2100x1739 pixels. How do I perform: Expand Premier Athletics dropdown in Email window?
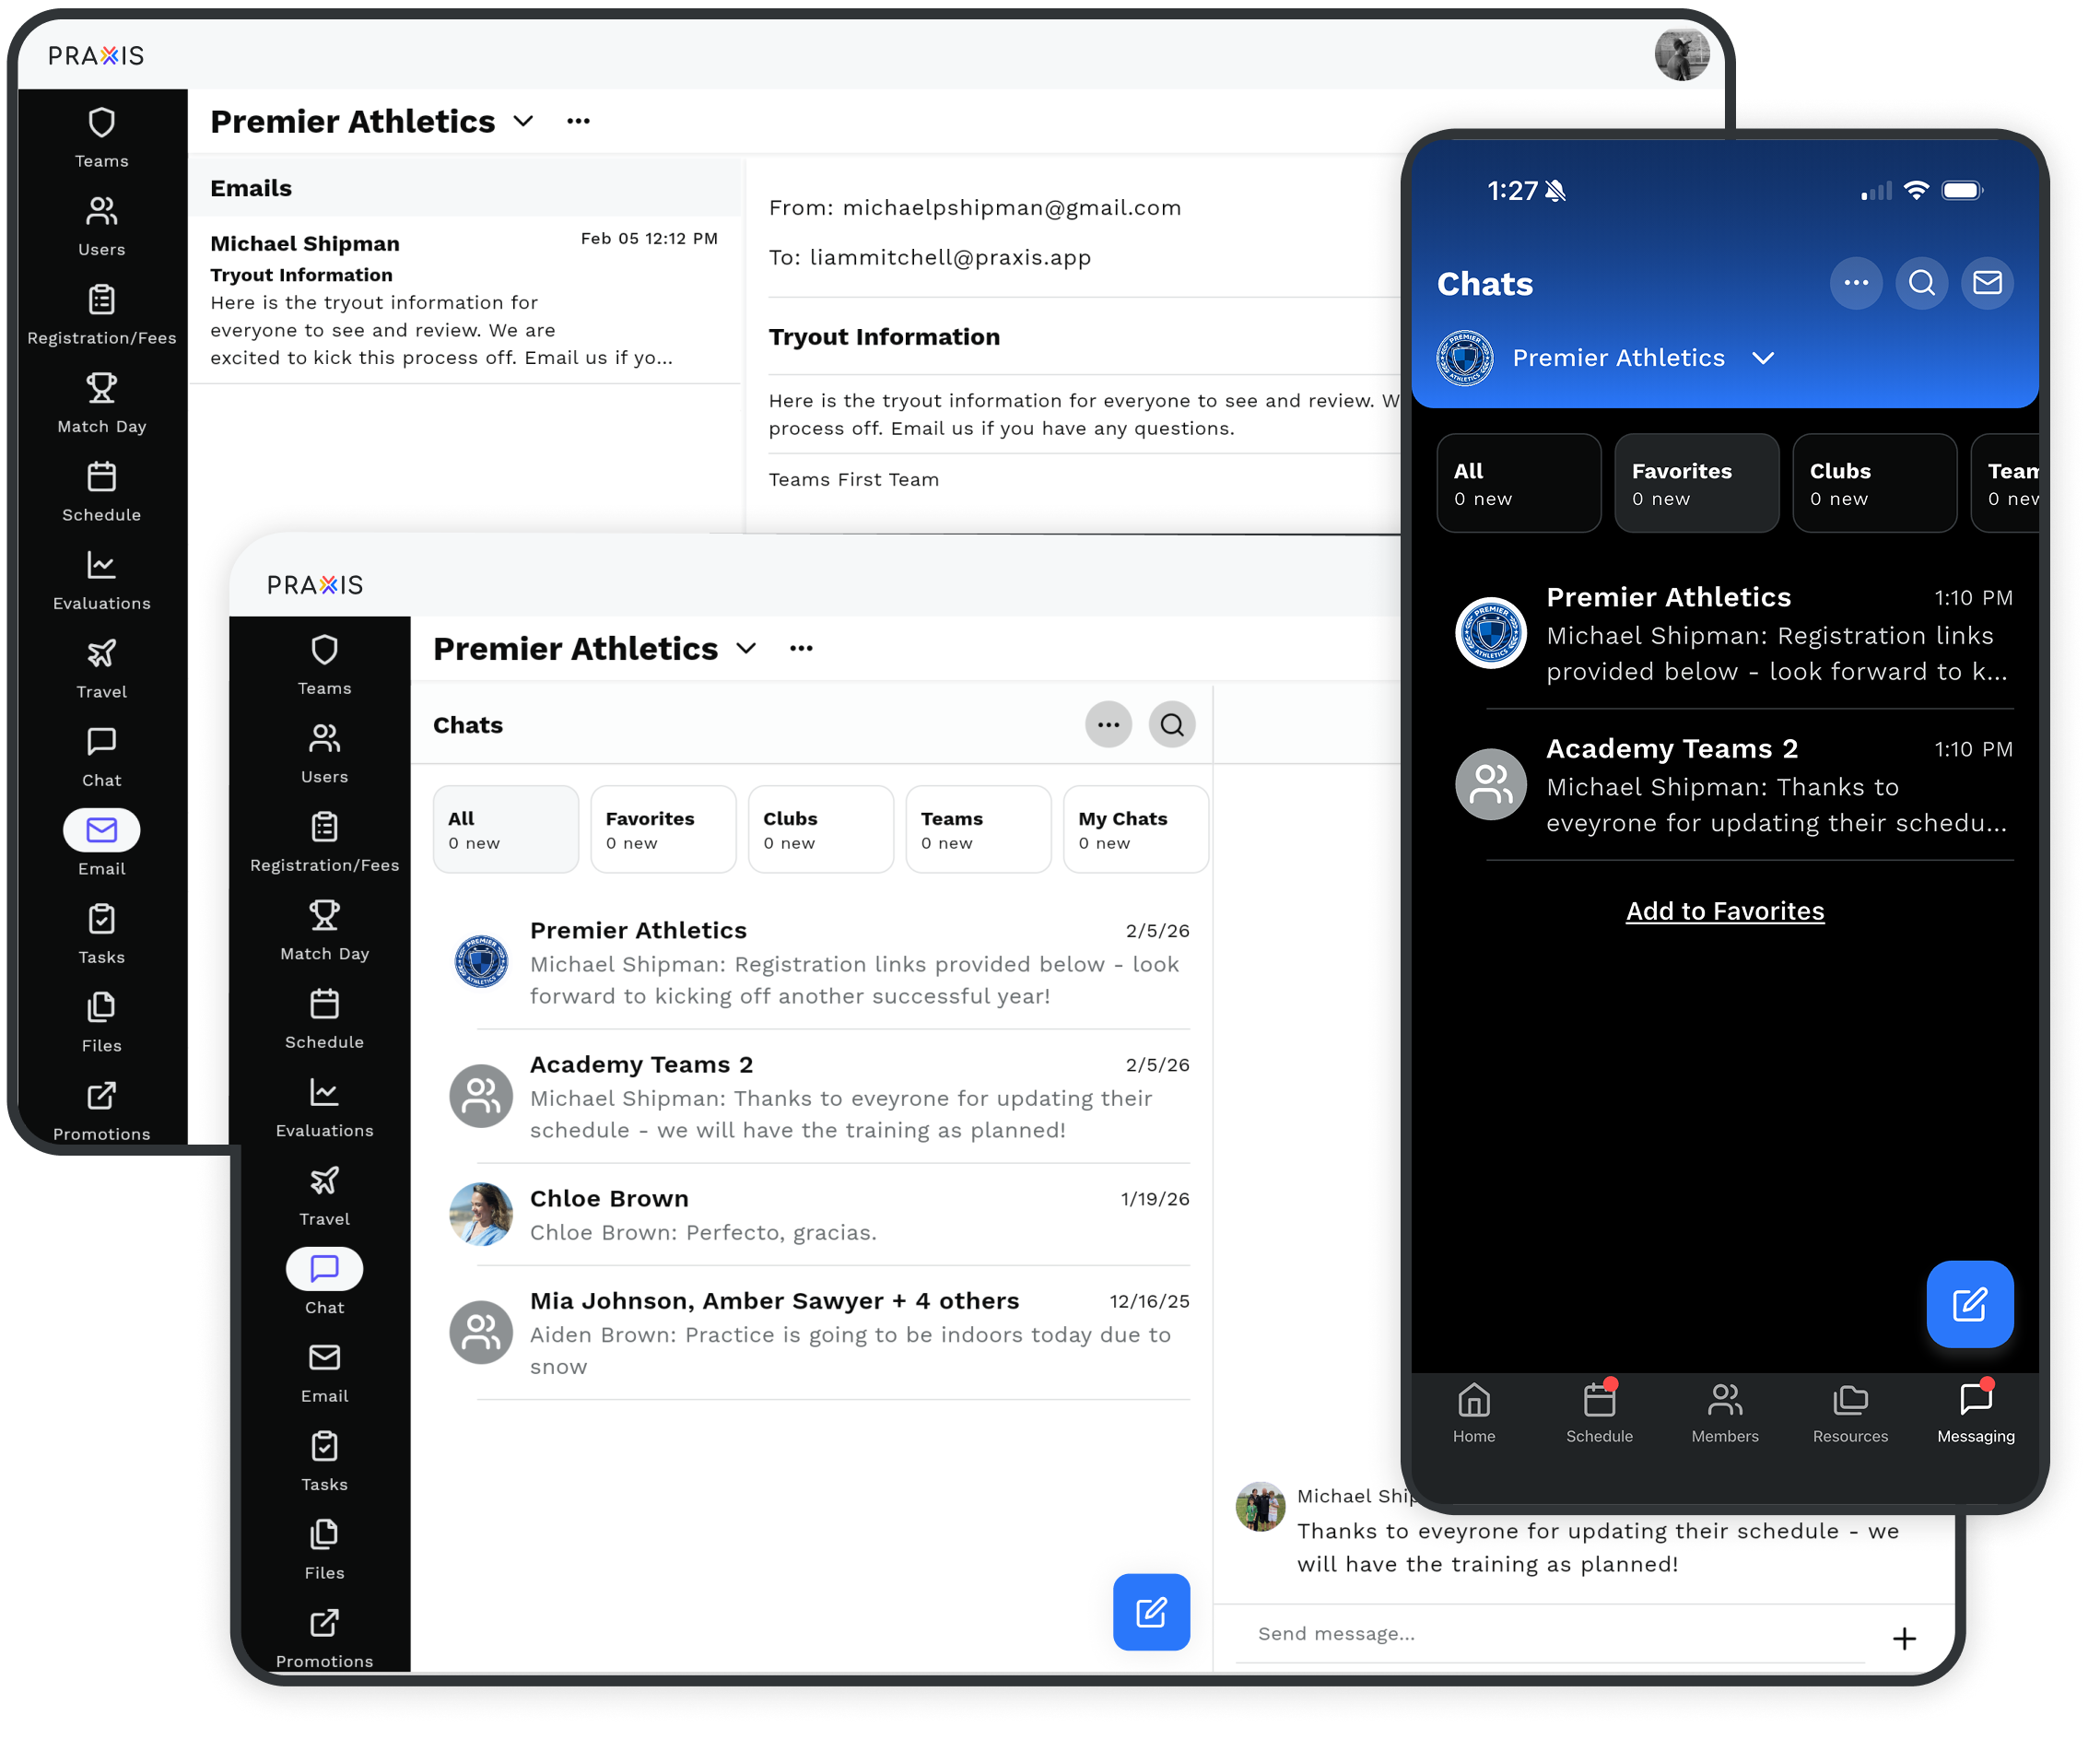click(523, 122)
